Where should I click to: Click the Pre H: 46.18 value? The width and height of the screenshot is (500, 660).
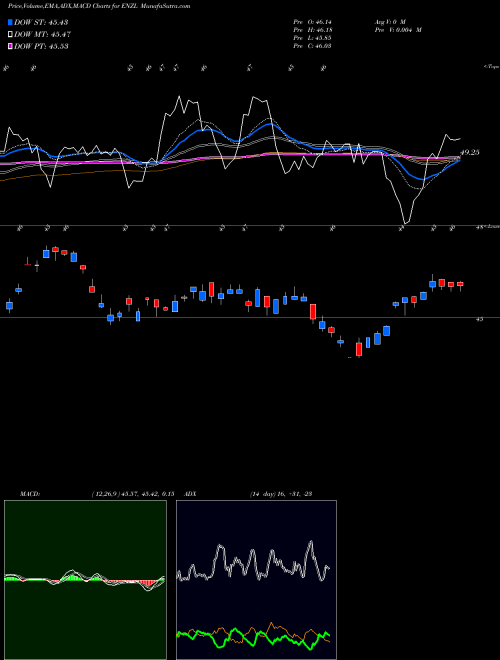coord(313,30)
